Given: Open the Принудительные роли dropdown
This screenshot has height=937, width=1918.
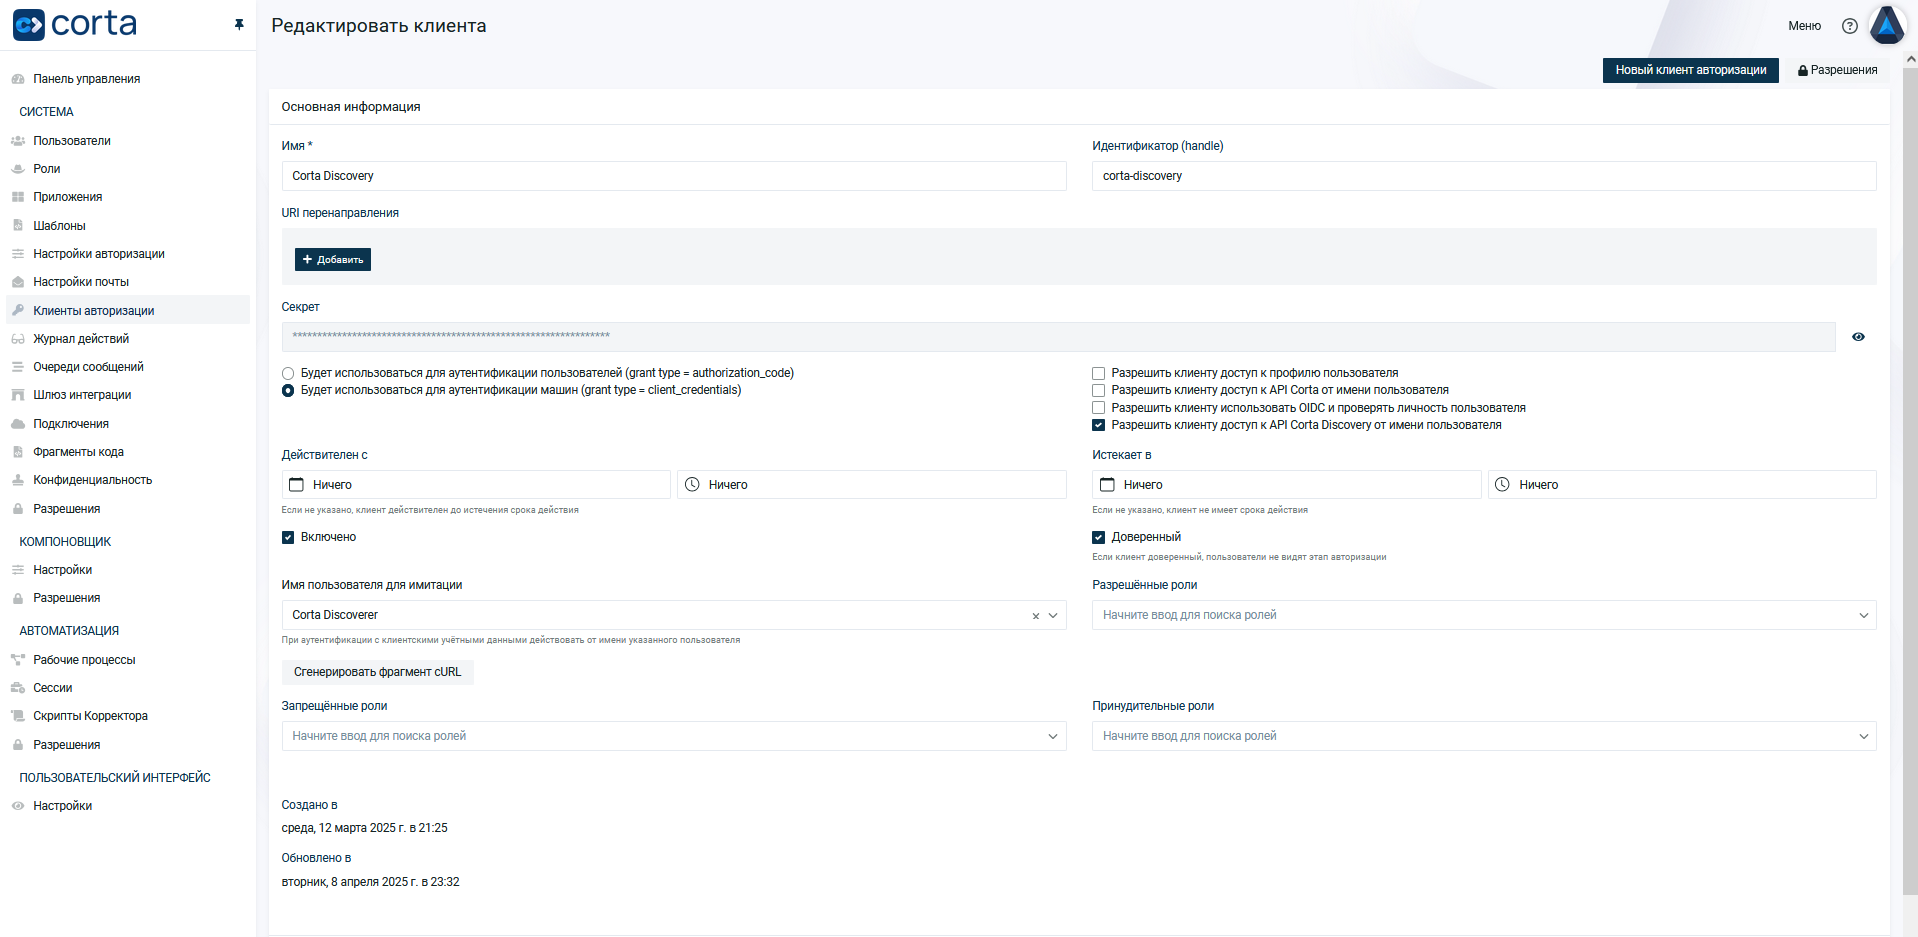Looking at the screenshot, I should tap(1484, 736).
